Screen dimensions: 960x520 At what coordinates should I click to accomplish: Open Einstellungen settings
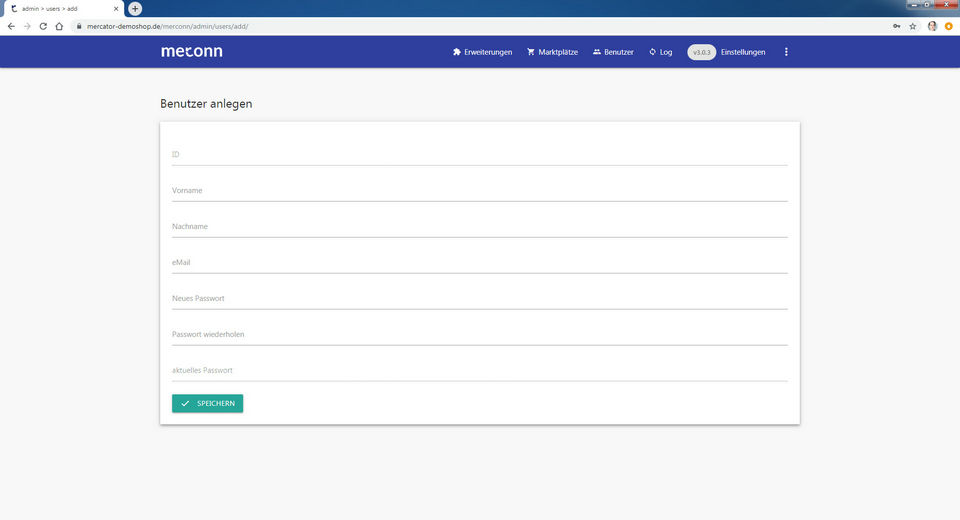tap(743, 52)
